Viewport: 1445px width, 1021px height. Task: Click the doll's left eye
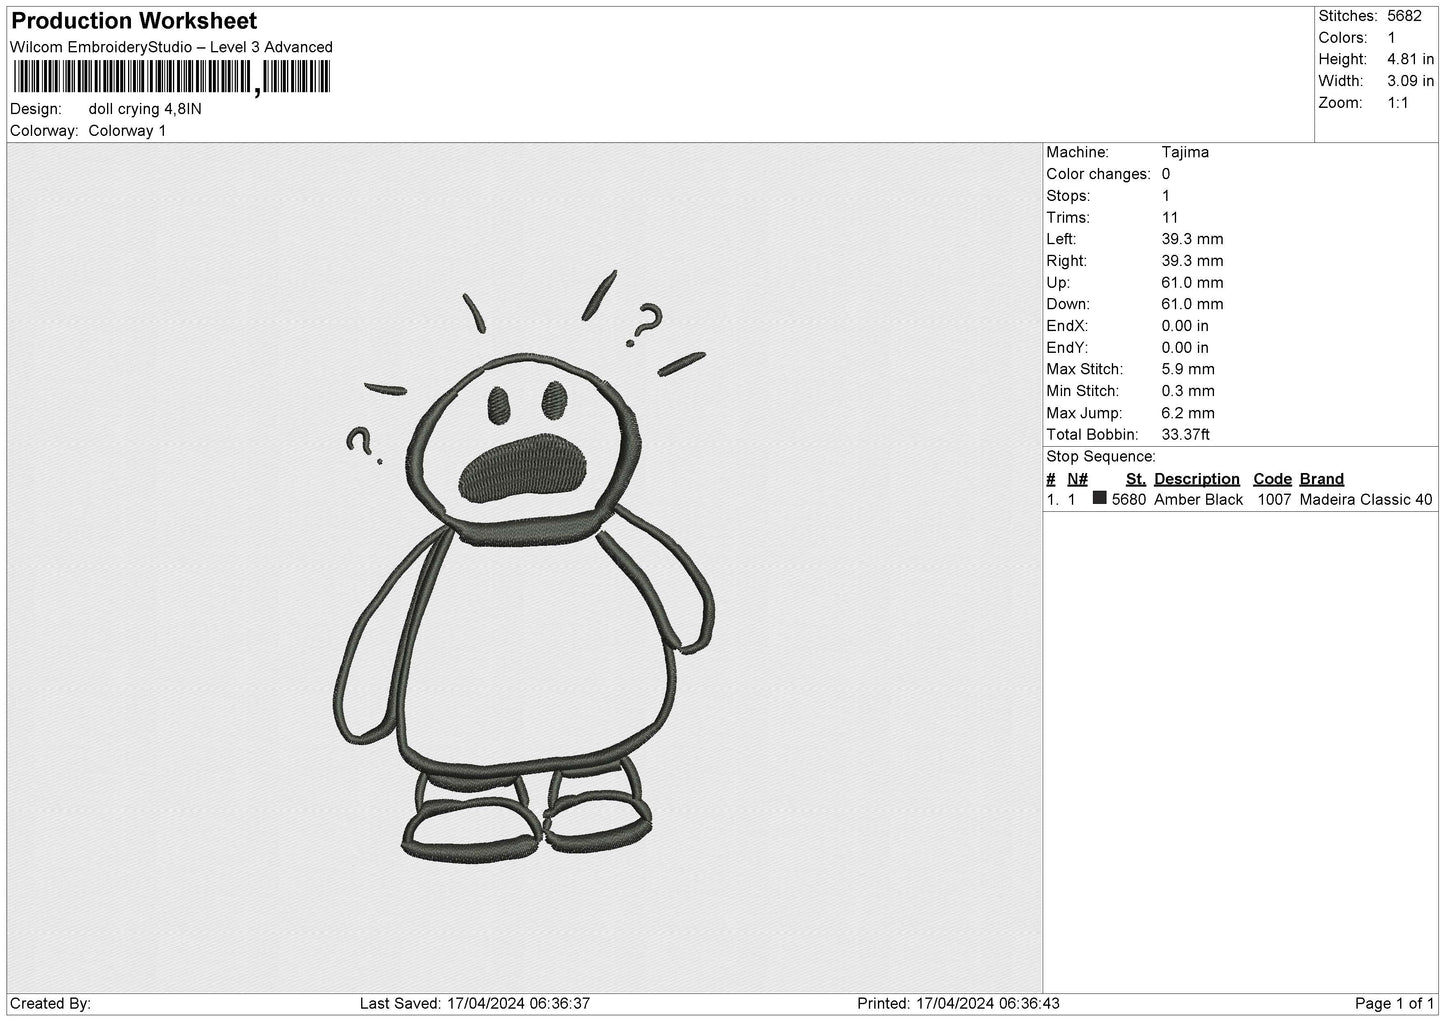pyautogui.click(x=498, y=403)
